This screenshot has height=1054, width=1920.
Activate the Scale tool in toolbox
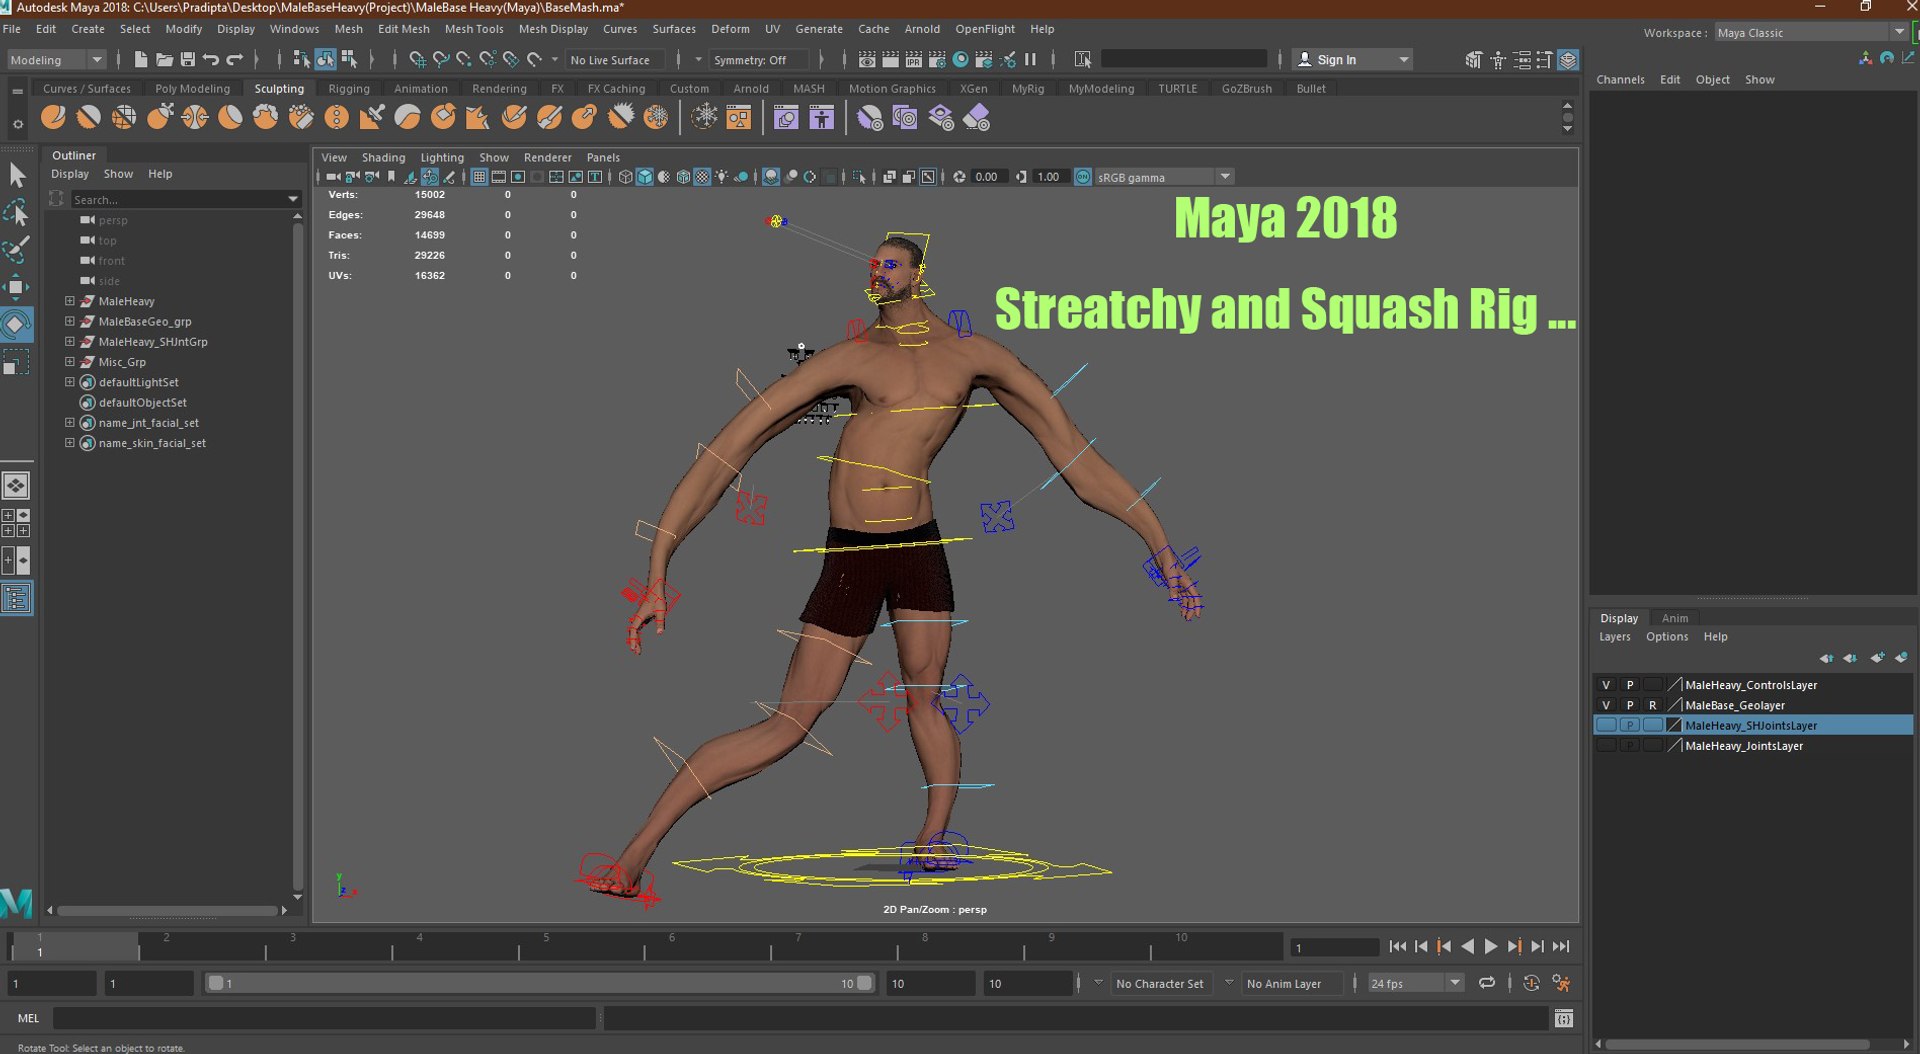click(17, 361)
